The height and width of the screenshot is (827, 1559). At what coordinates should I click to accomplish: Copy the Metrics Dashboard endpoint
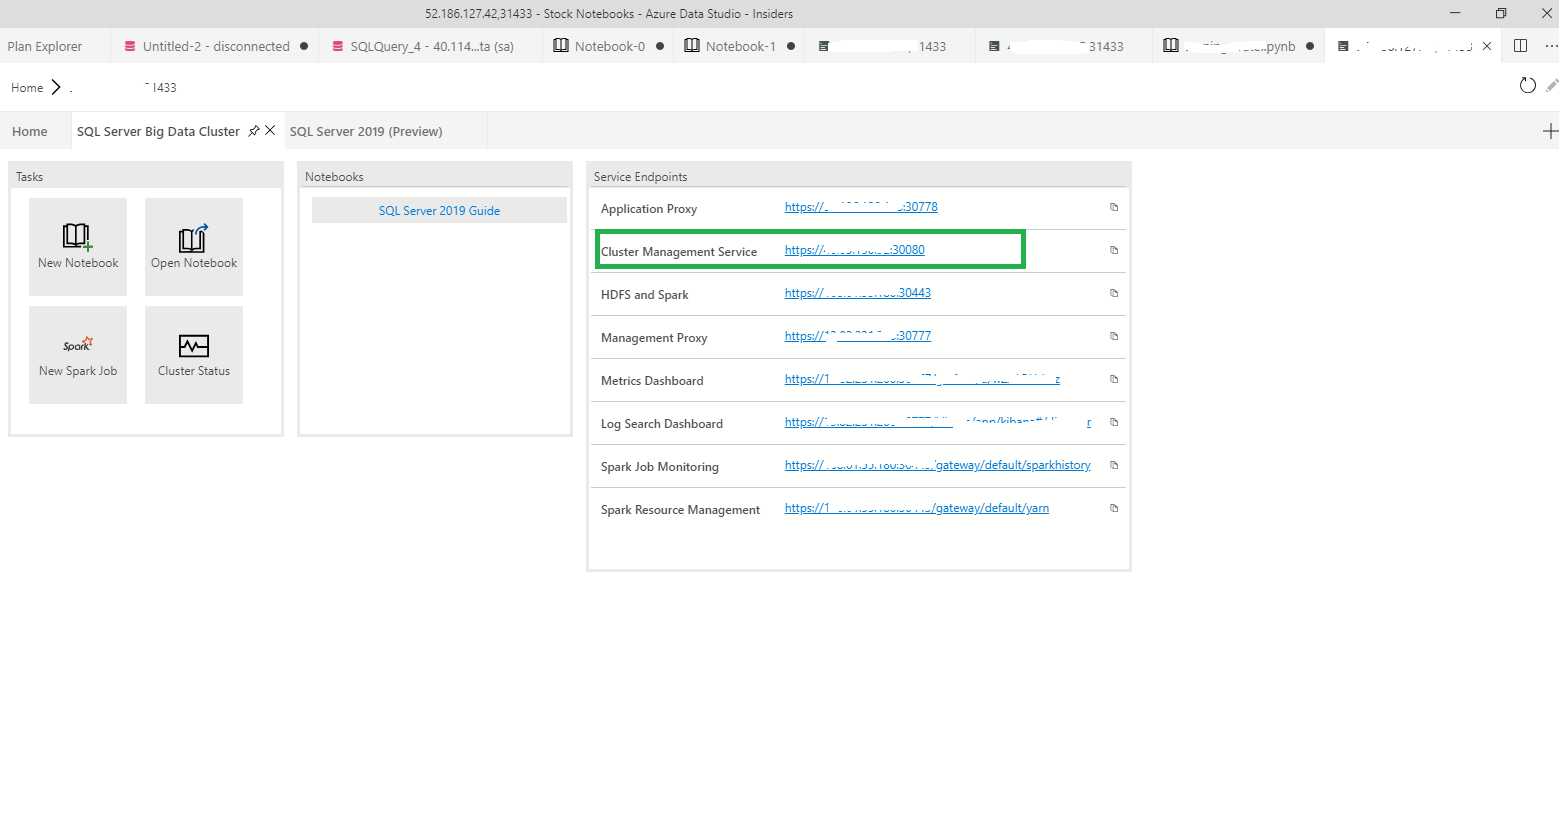[1114, 379]
